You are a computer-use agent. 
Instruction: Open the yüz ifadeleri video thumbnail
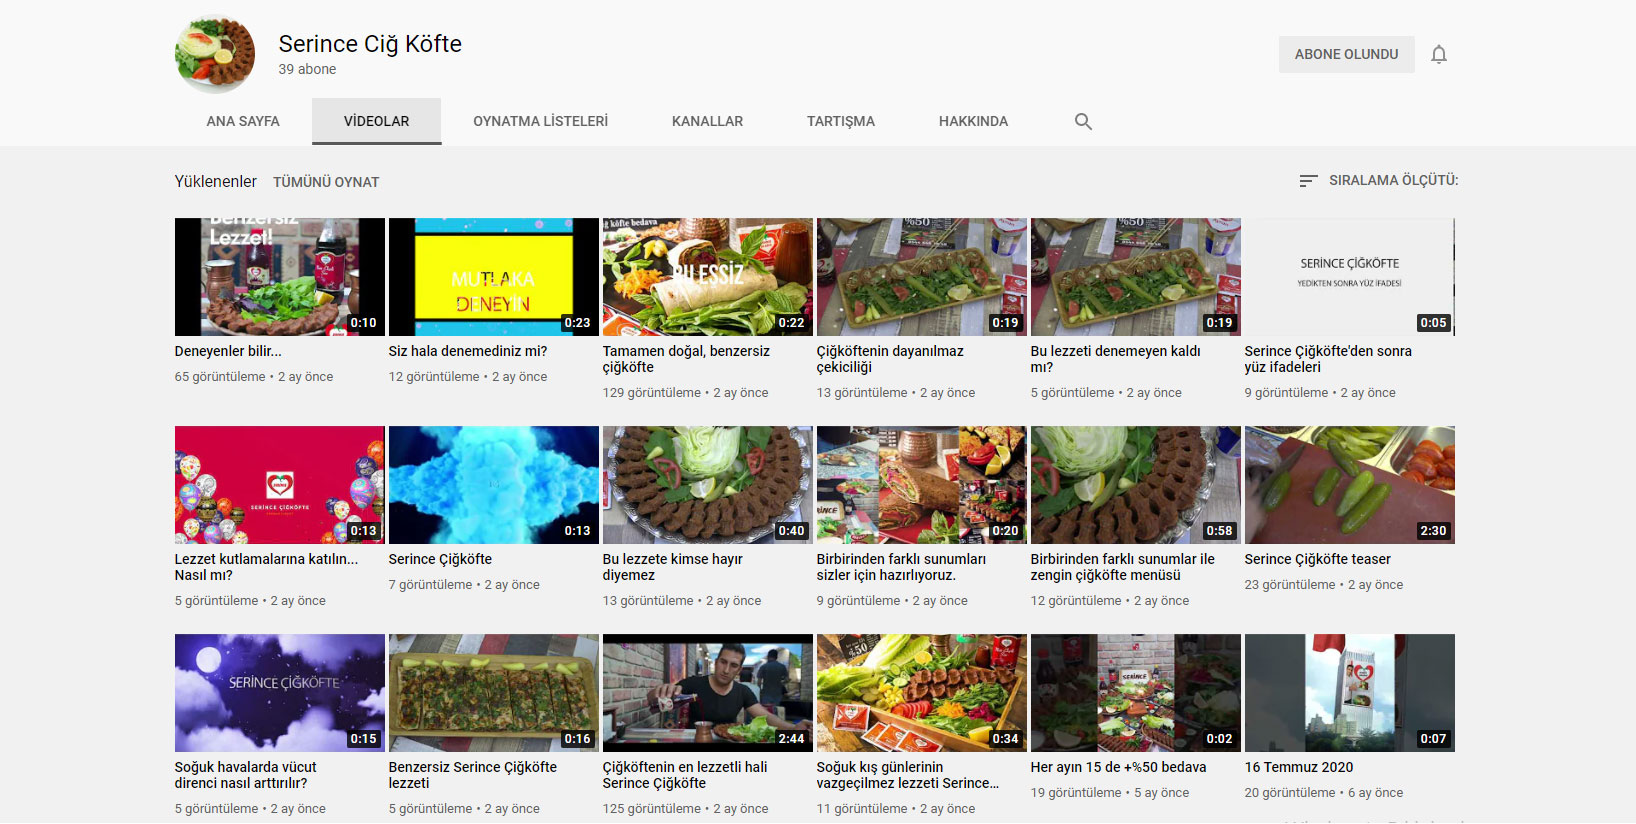pyautogui.click(x=1350, y=277)
